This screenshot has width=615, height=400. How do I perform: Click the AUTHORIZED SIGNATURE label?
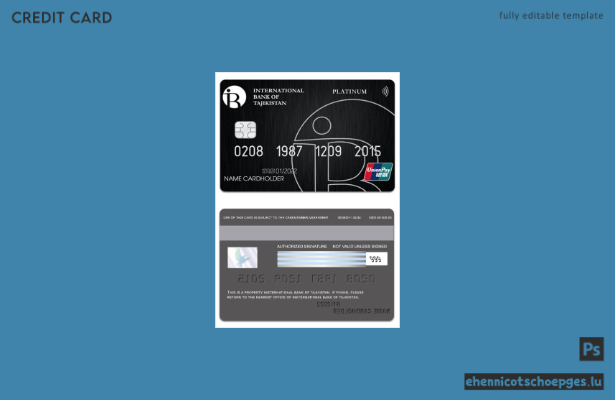(x=302, y=246)
